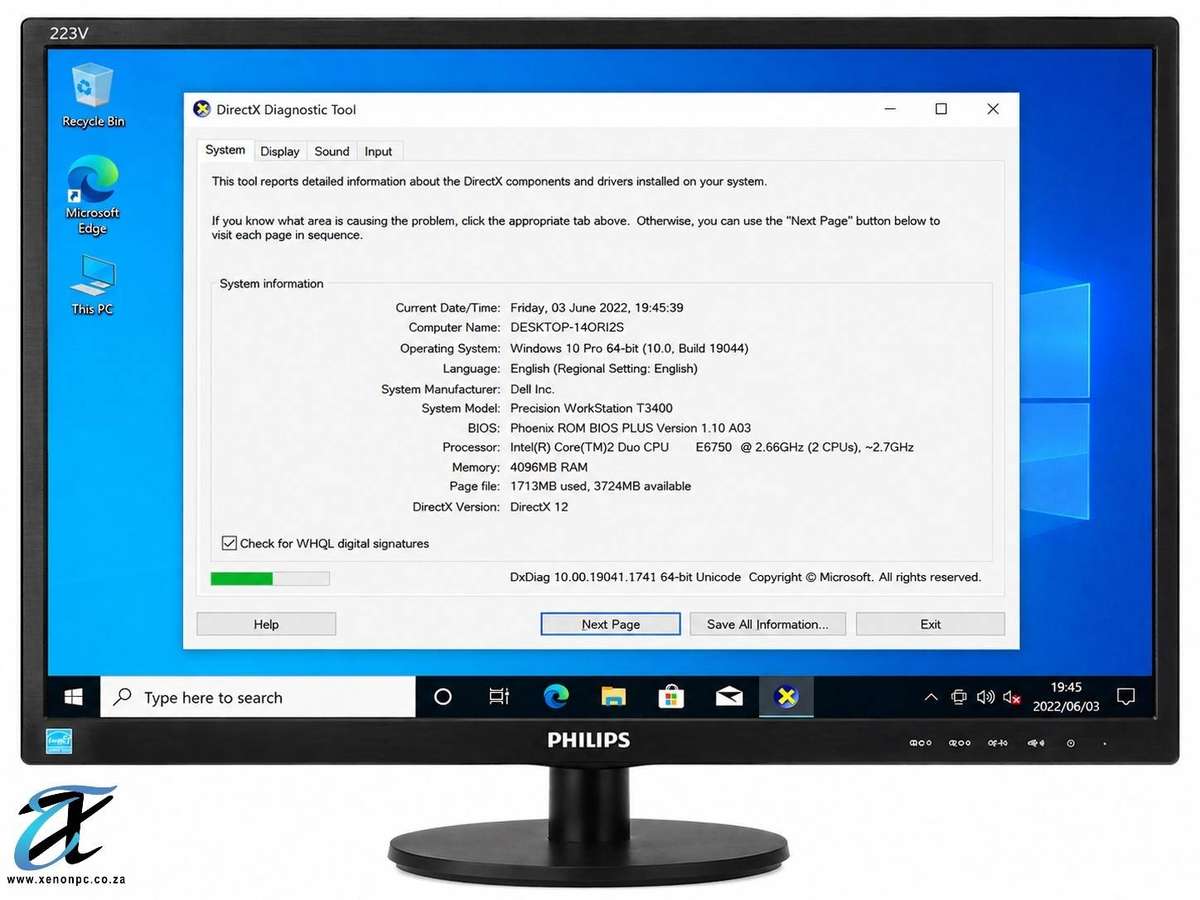1200x900 pixels.
Task: Click the Exit button
Action: 931,624
